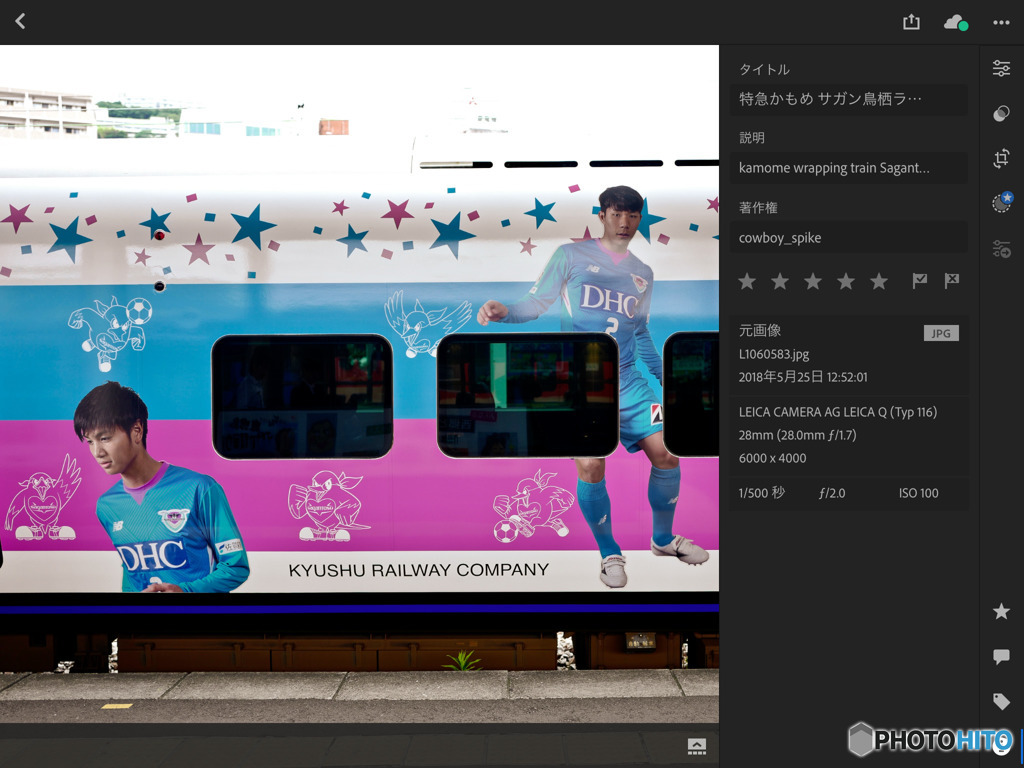
Task: Open the keywords tag icon
Action: (1001, 701)
